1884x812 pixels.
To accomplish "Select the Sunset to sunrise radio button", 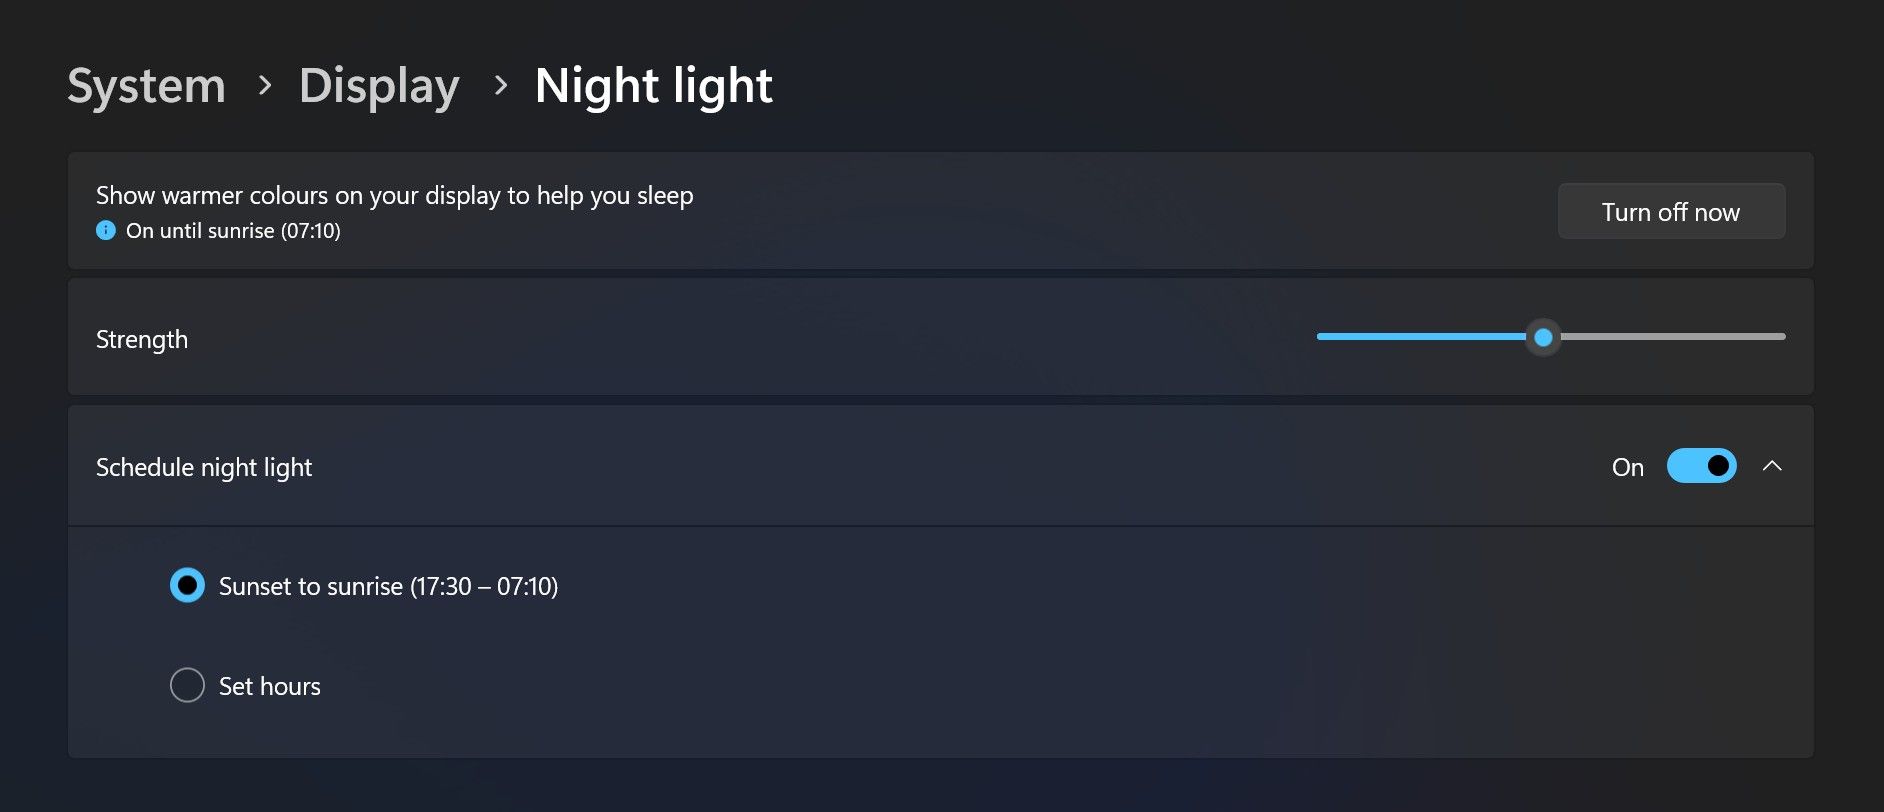I will point(187,585).
